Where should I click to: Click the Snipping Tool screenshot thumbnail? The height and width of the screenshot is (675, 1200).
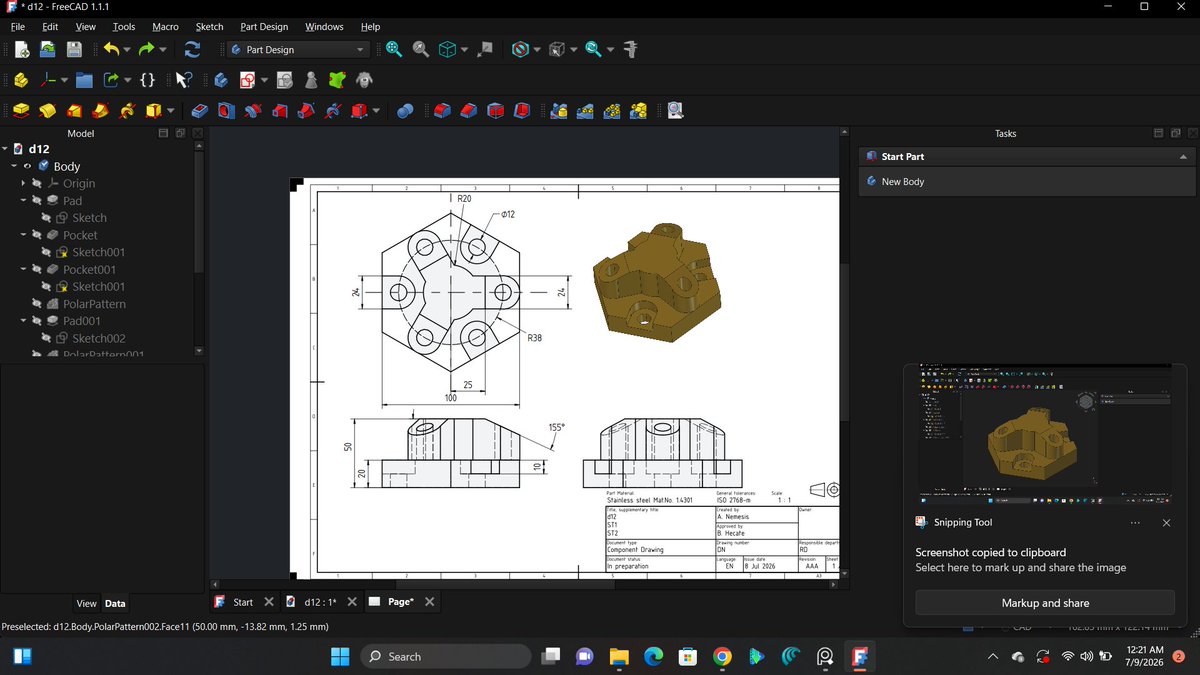coord(1045,433)
